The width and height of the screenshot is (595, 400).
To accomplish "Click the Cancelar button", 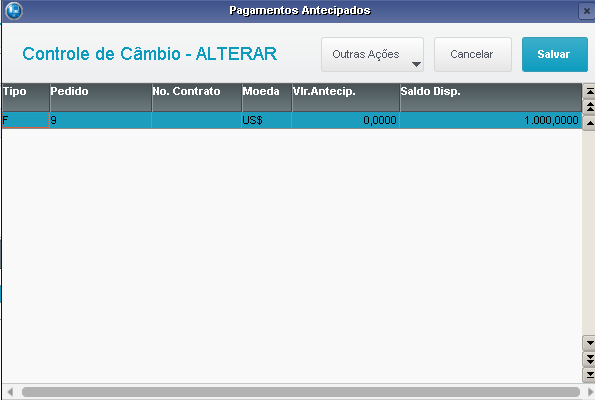I will pyautogui.click(x=473, y=54).
